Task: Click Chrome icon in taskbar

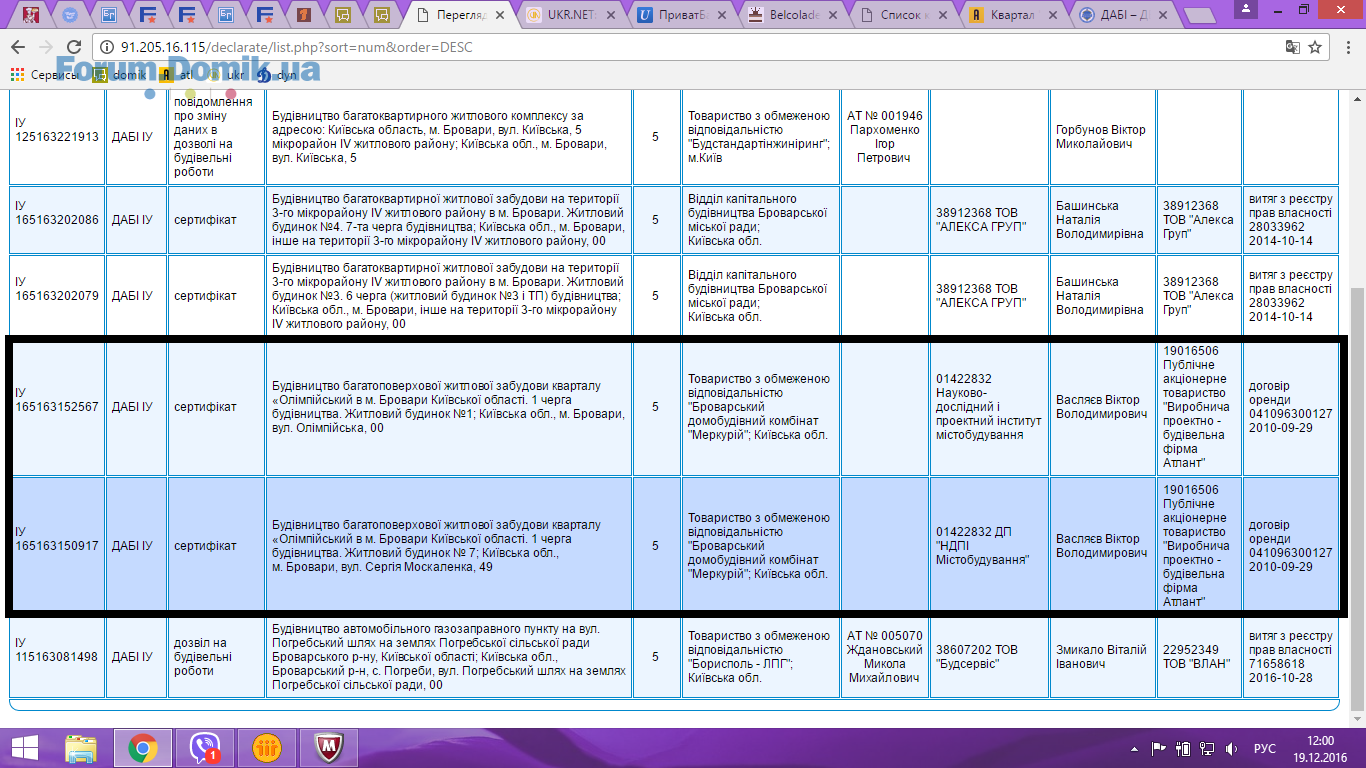Action: [x=142, y=748]
